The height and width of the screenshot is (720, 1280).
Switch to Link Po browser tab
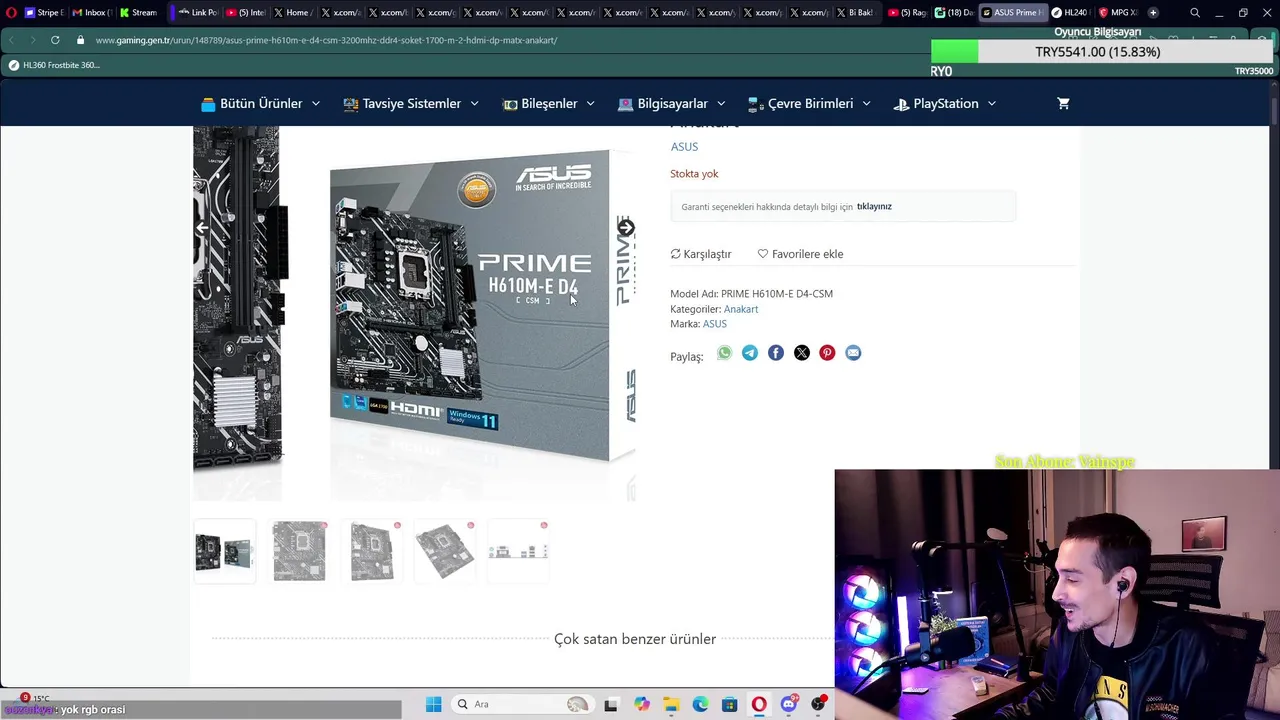tap(197, 13)
